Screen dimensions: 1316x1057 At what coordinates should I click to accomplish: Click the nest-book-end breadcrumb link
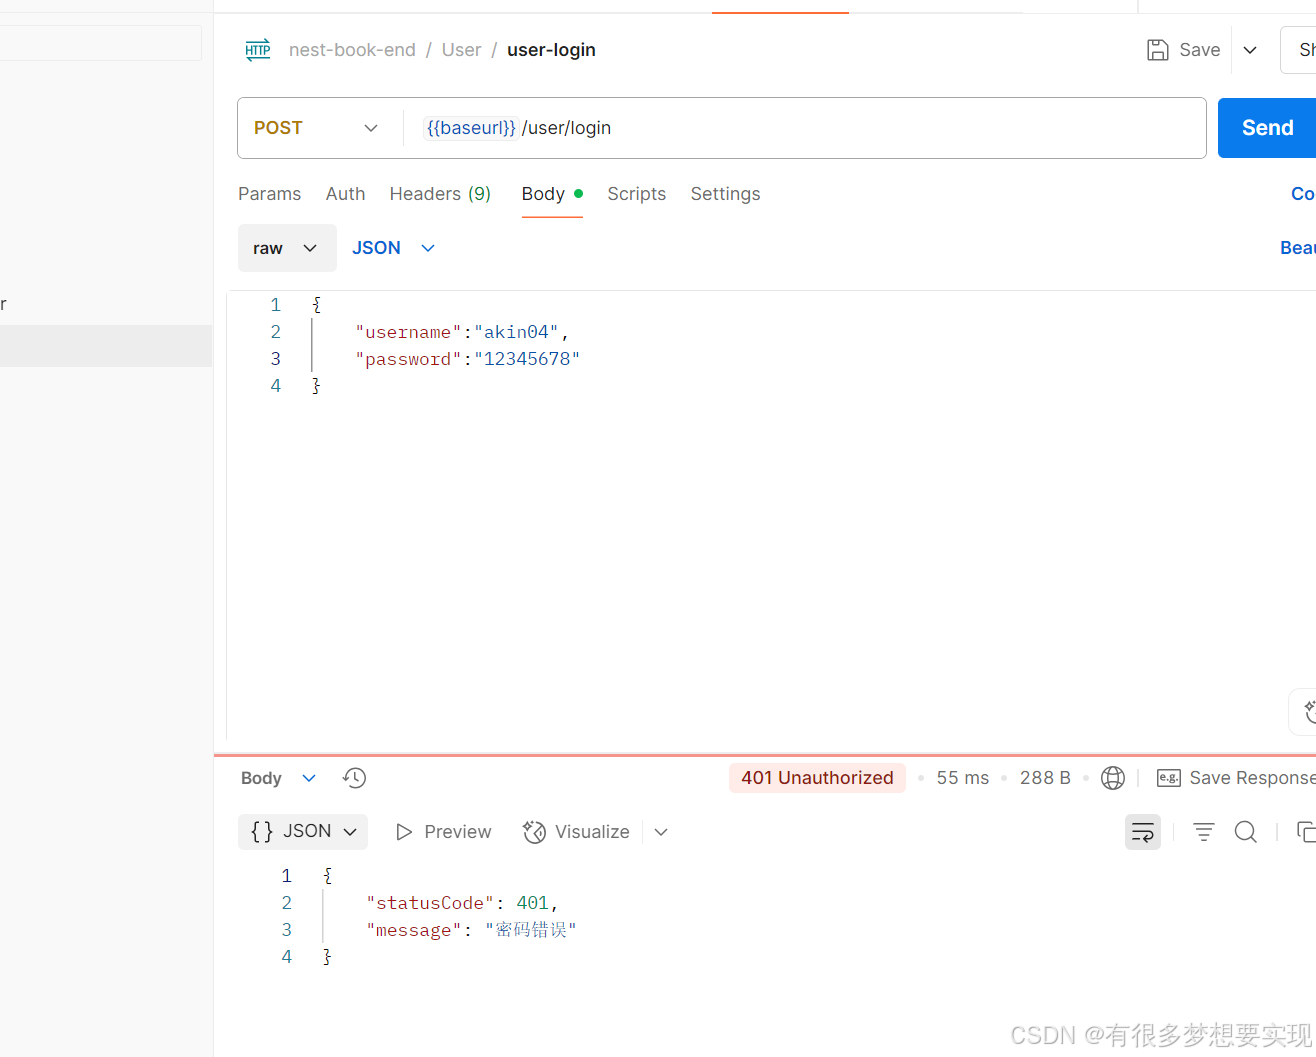(352, 50)
